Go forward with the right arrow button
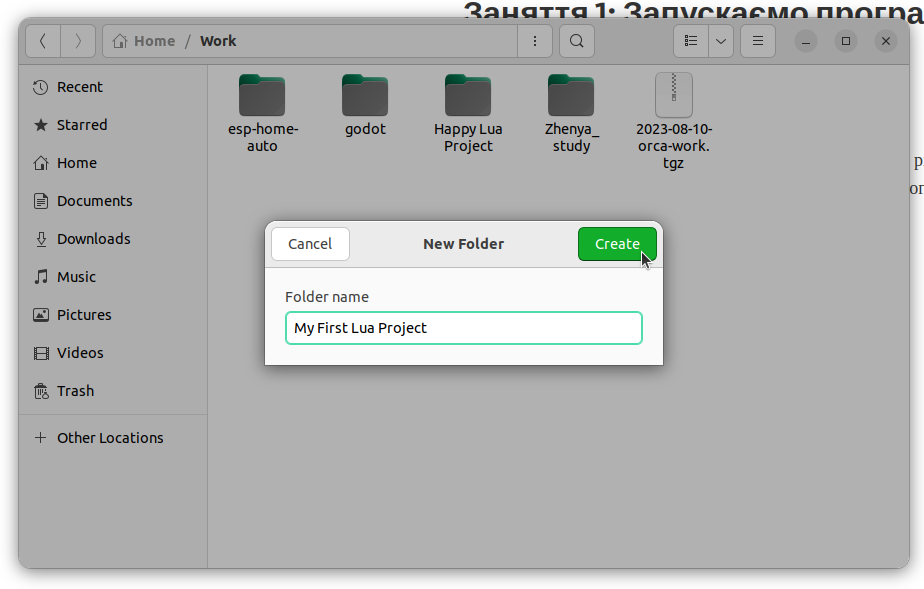Image resolution: width=924 pixels, height=589 pixels. [78, 41]
